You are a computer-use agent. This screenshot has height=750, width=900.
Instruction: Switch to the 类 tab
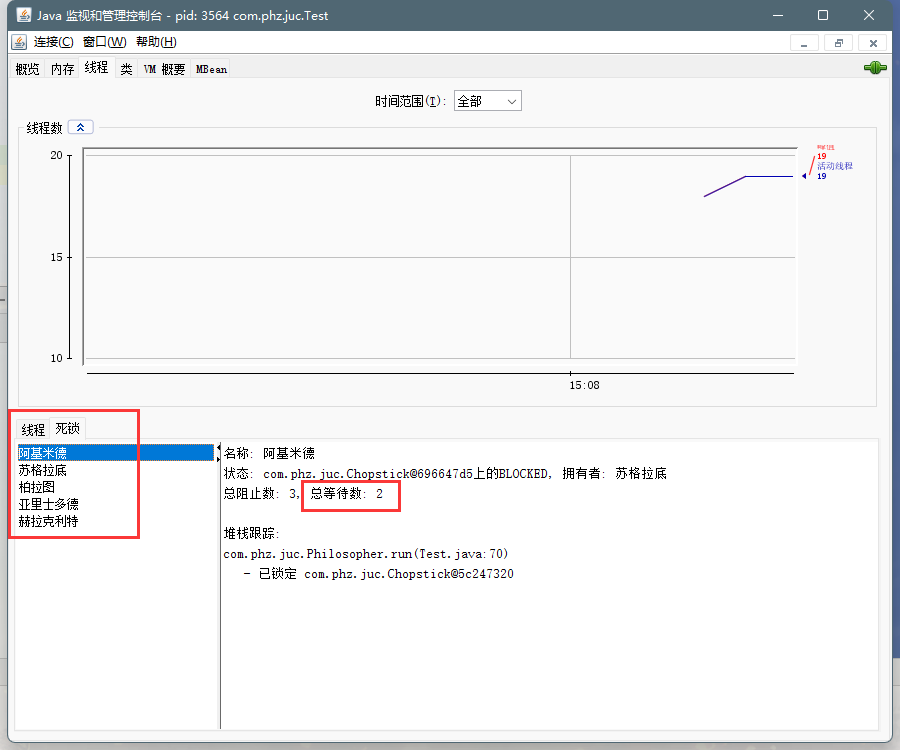tap(126, 69)
